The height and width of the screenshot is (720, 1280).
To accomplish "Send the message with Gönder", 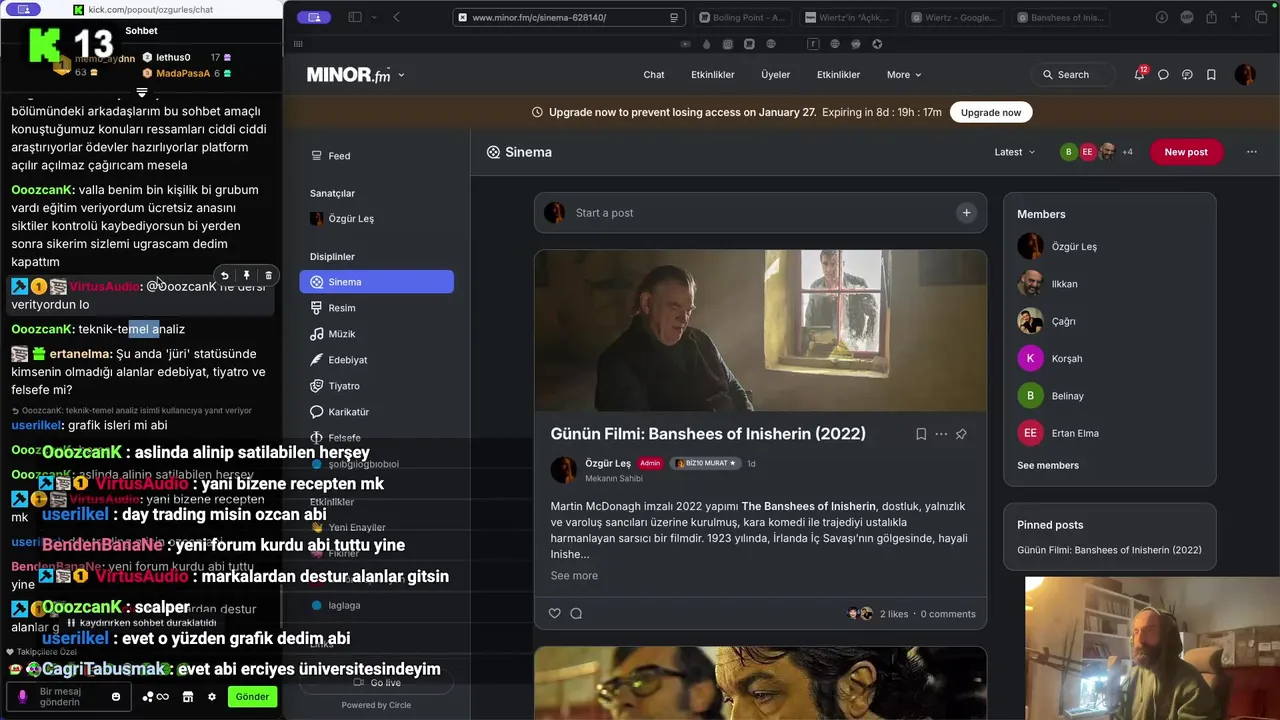I will click(252, 697).
